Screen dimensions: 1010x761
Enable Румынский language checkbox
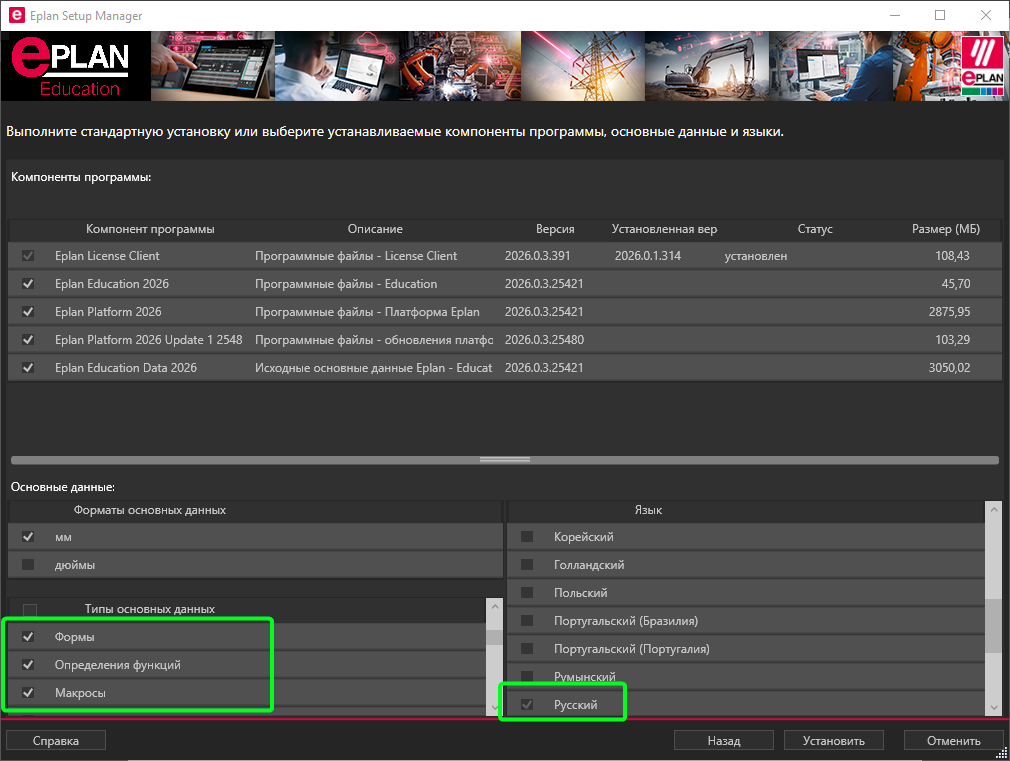tap(527, 676)
